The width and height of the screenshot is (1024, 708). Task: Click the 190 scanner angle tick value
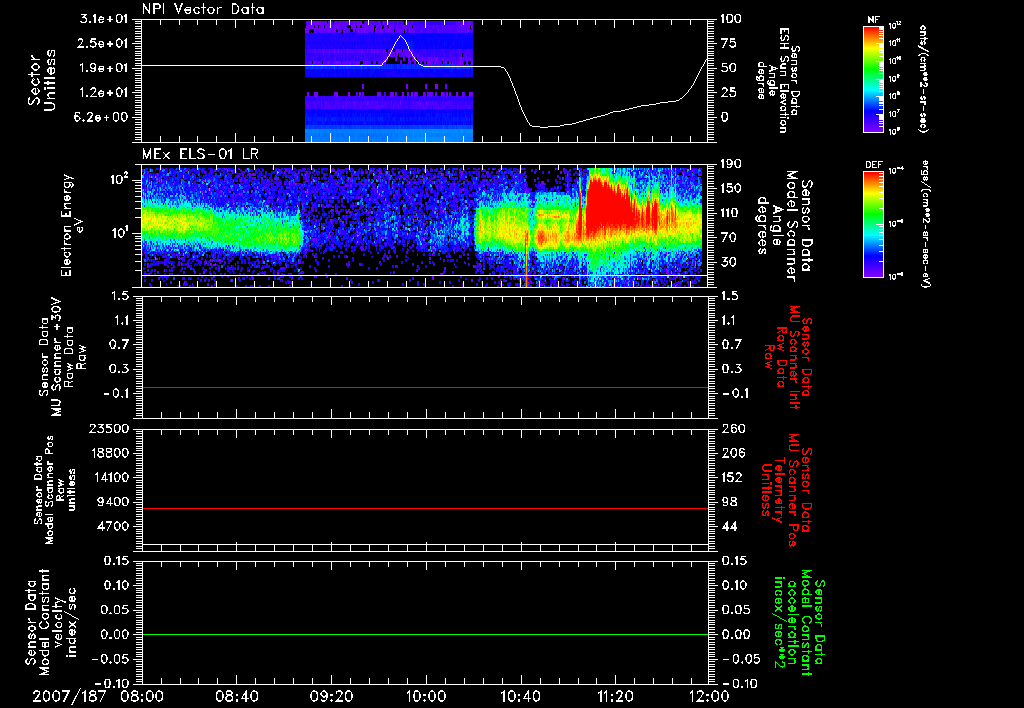(731, 163)
